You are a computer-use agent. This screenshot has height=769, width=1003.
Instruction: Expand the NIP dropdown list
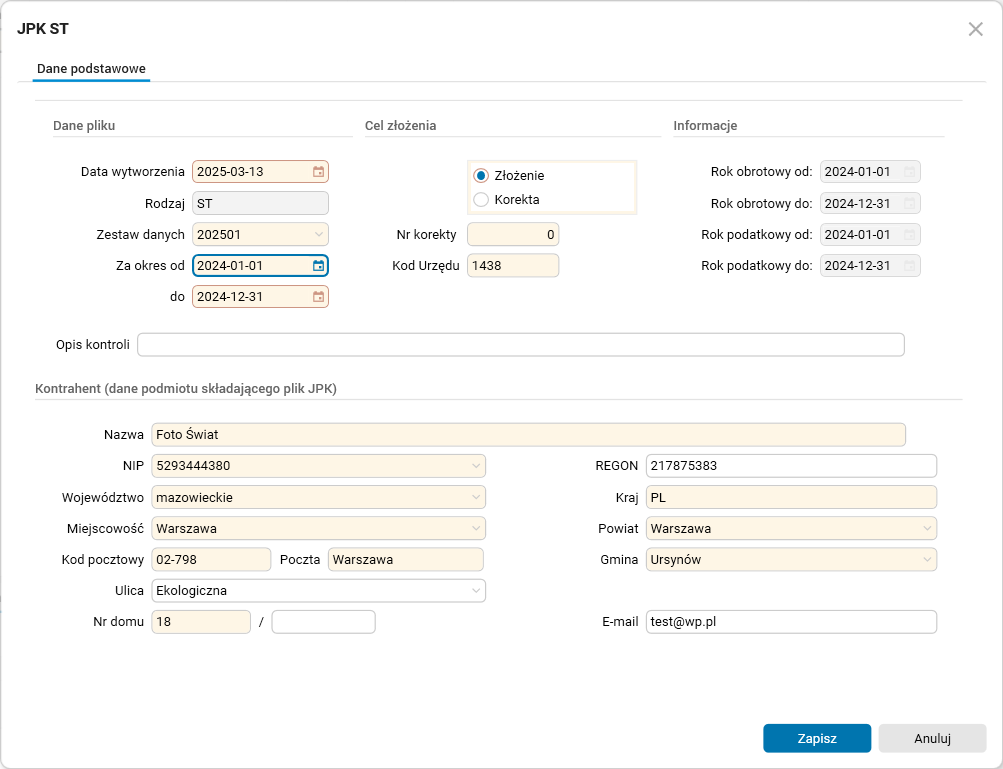(x=475, y=466)
